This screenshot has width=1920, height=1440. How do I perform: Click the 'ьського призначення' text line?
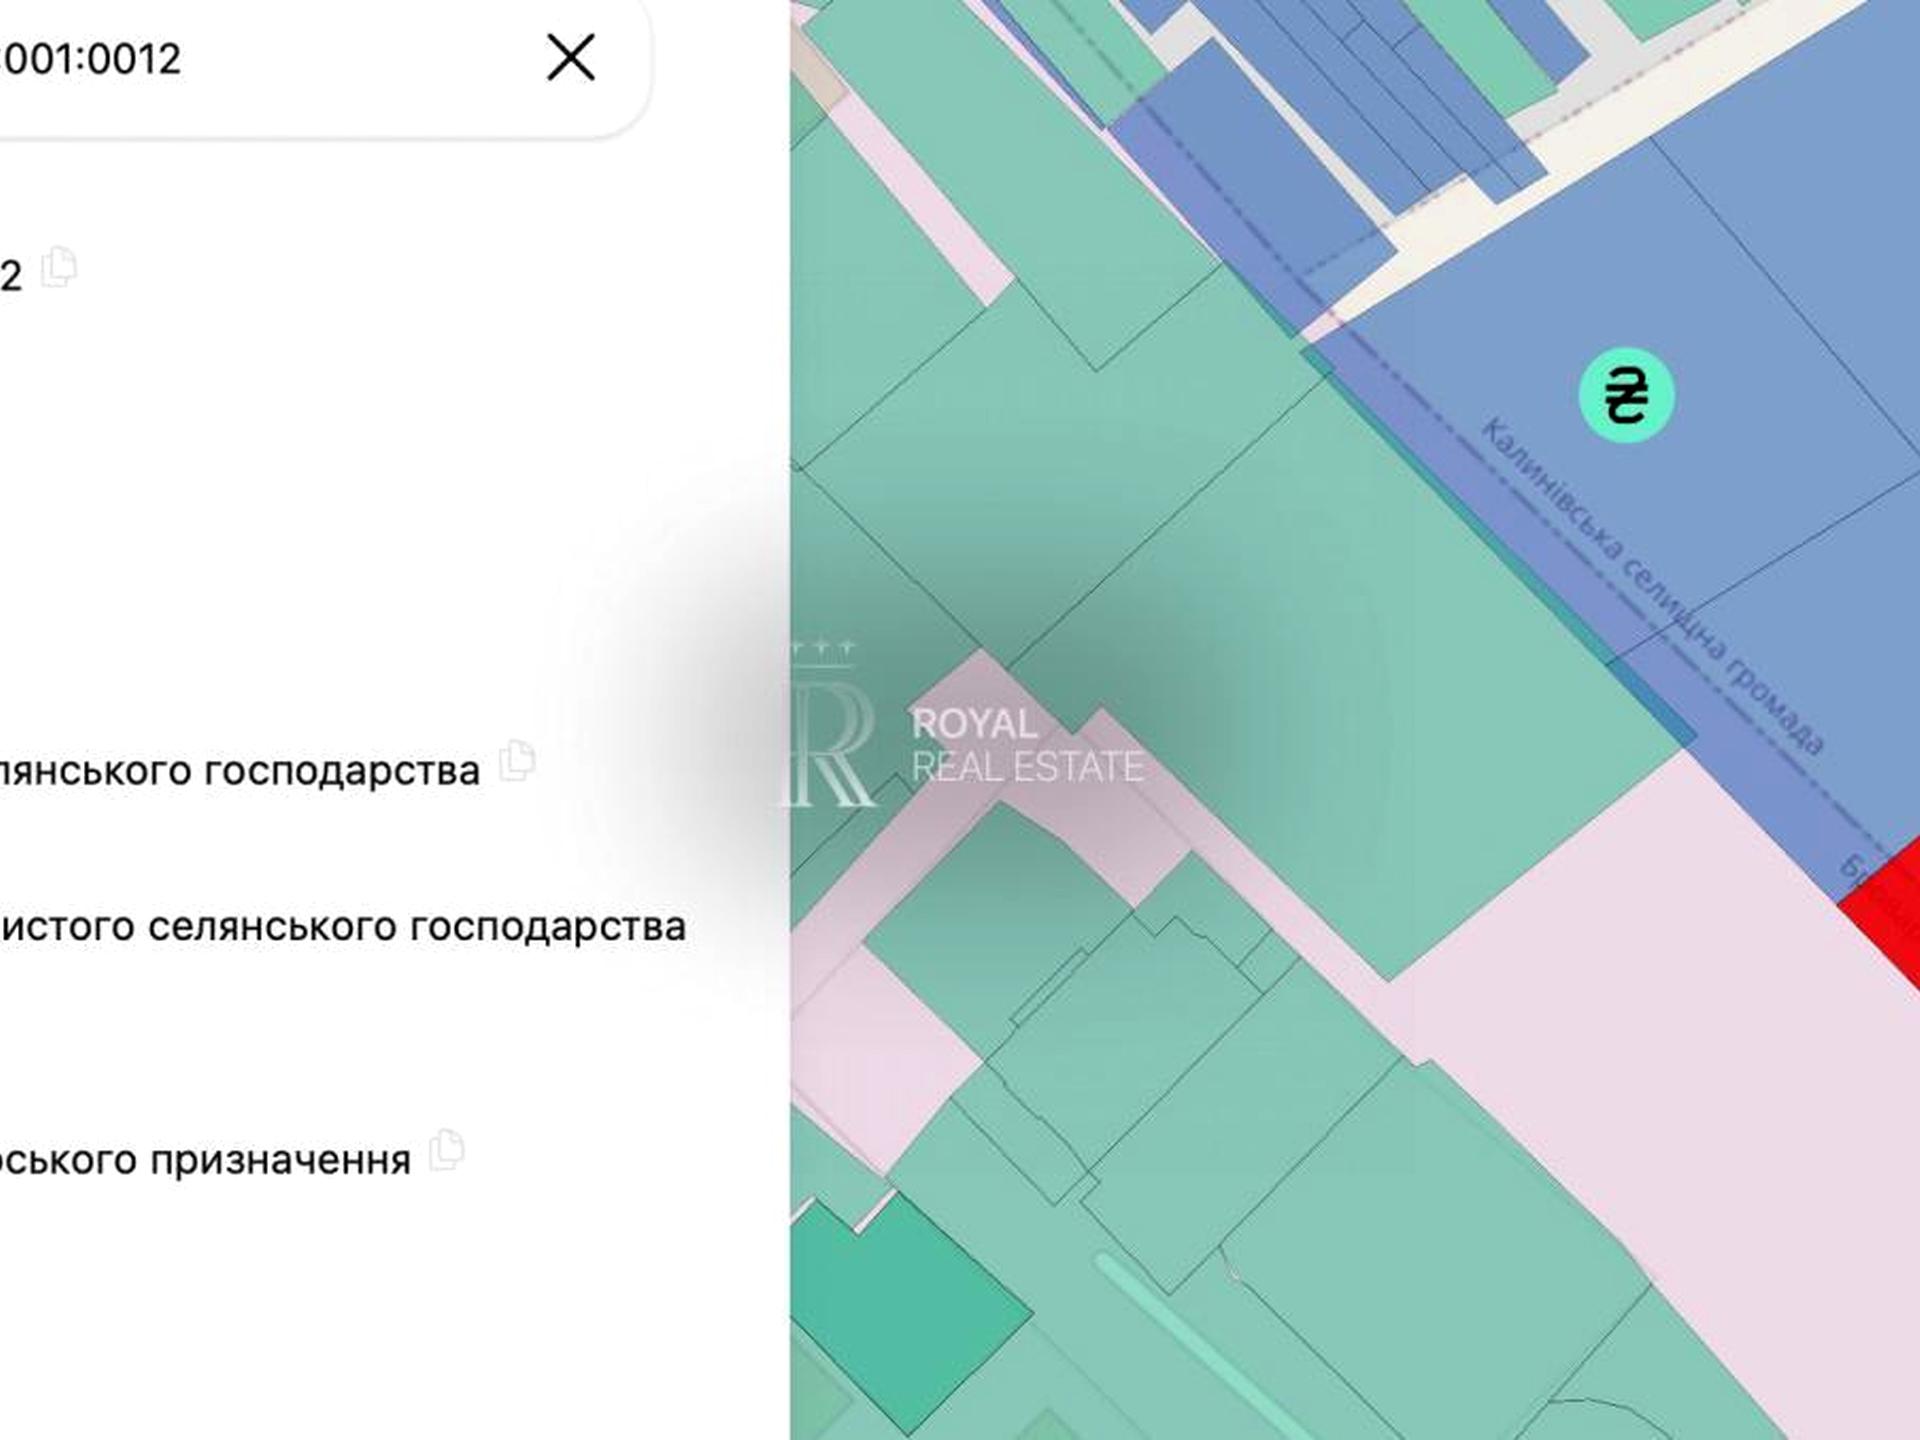pos(205,1160)
